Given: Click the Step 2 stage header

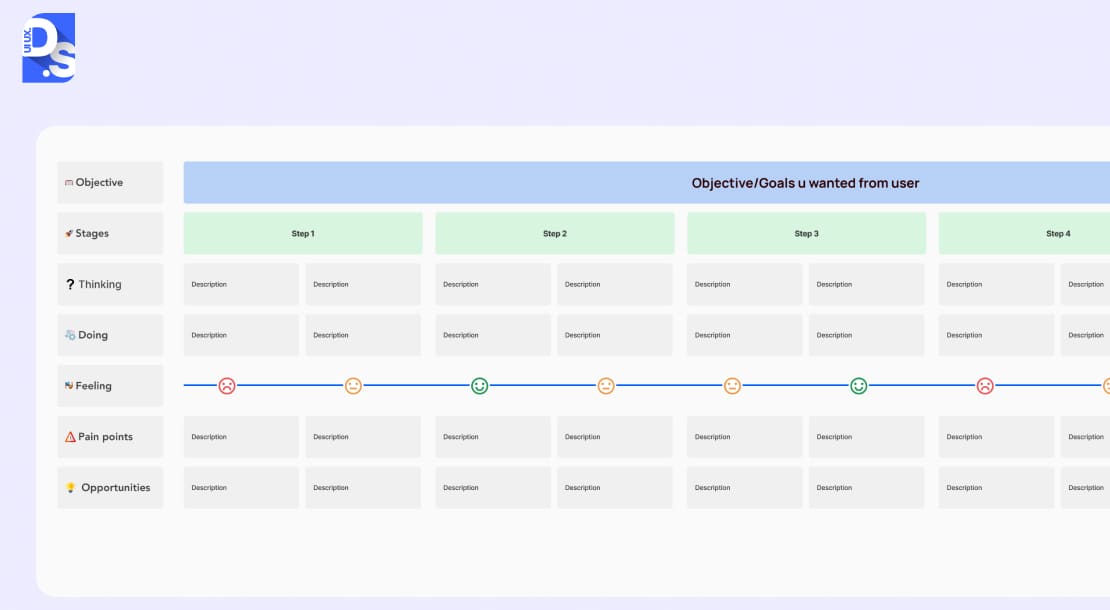Looking at the screenshot, I should click(x=555, y=233).
